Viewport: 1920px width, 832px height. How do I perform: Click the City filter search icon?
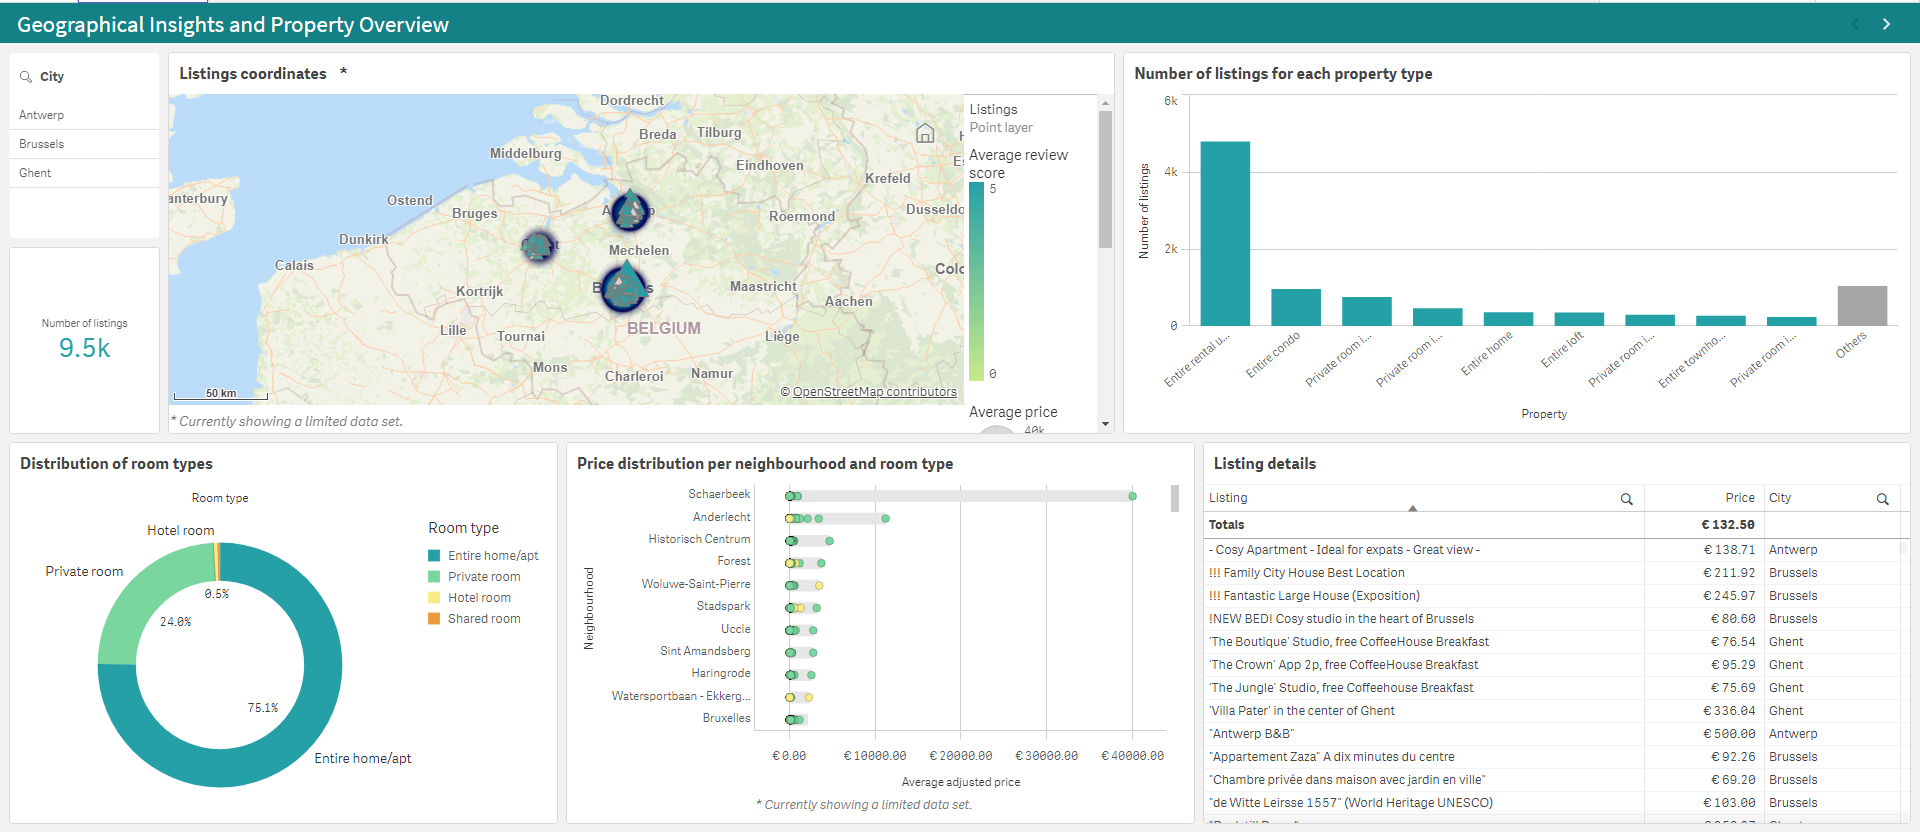click(x=26, y=77)
